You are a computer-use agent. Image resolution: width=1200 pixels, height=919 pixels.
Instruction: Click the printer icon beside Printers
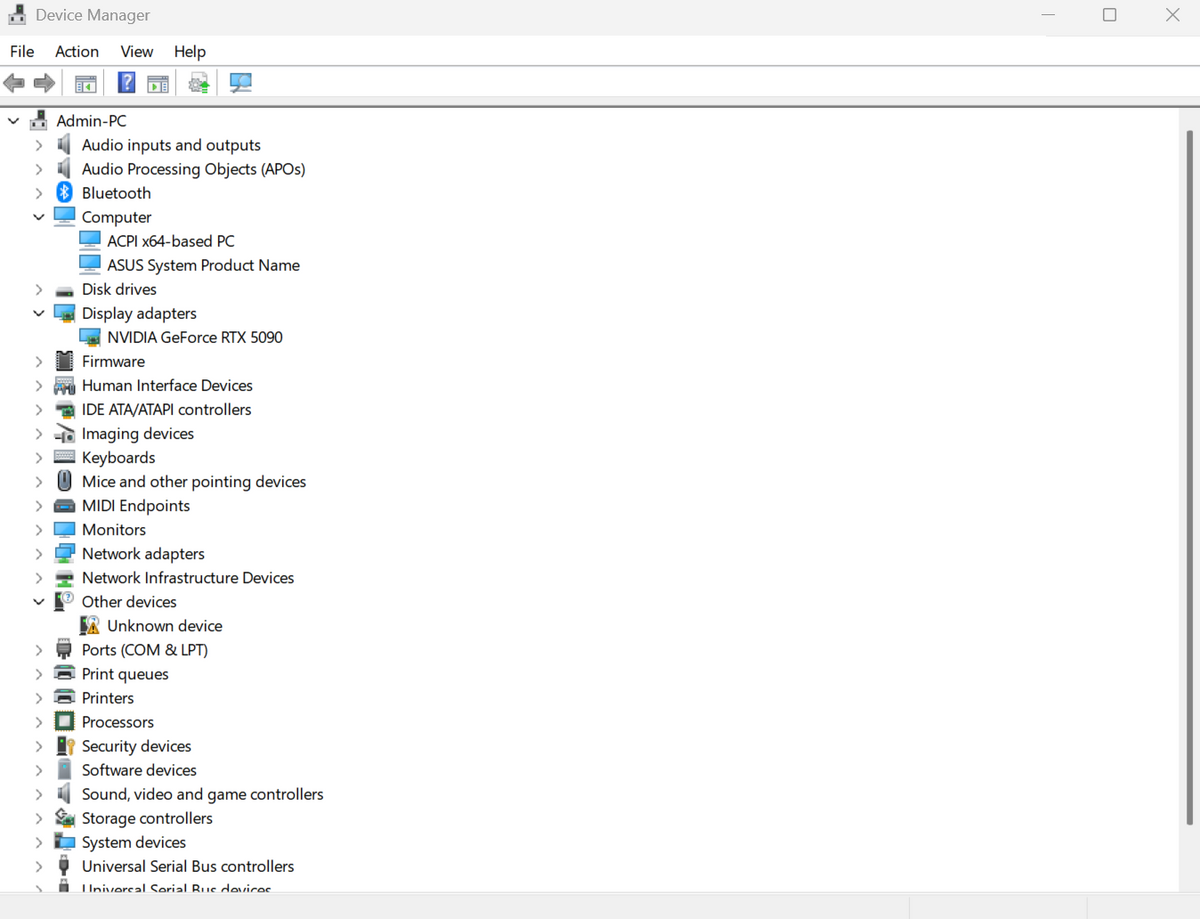[64, 697]
